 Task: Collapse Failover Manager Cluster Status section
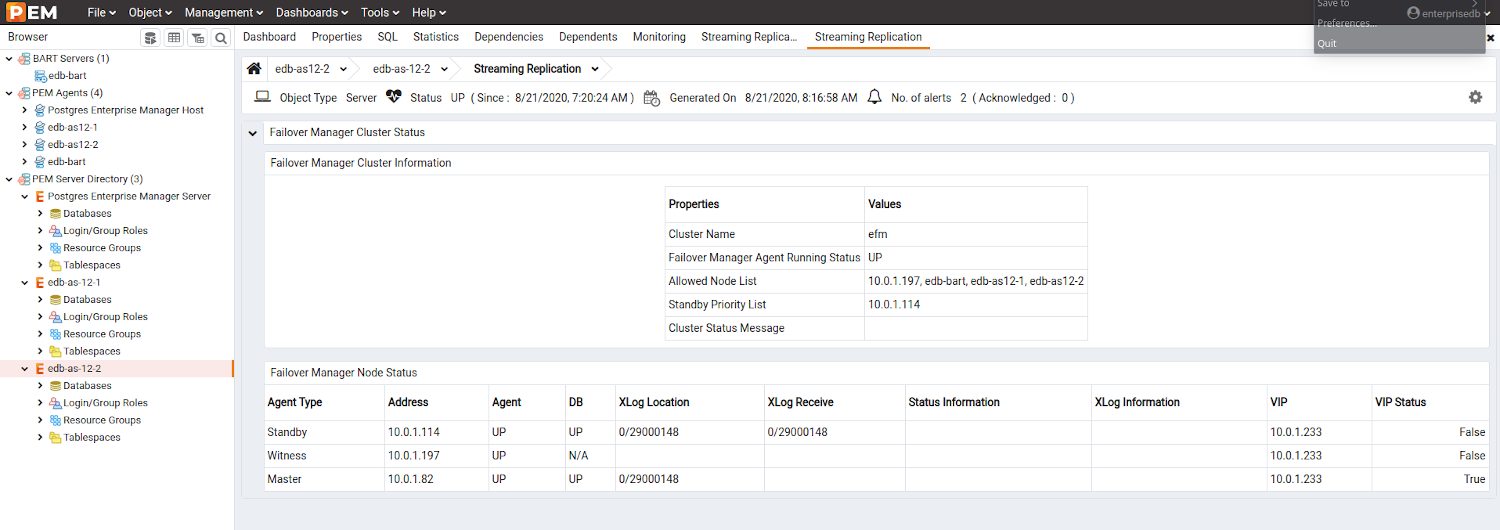254,132
